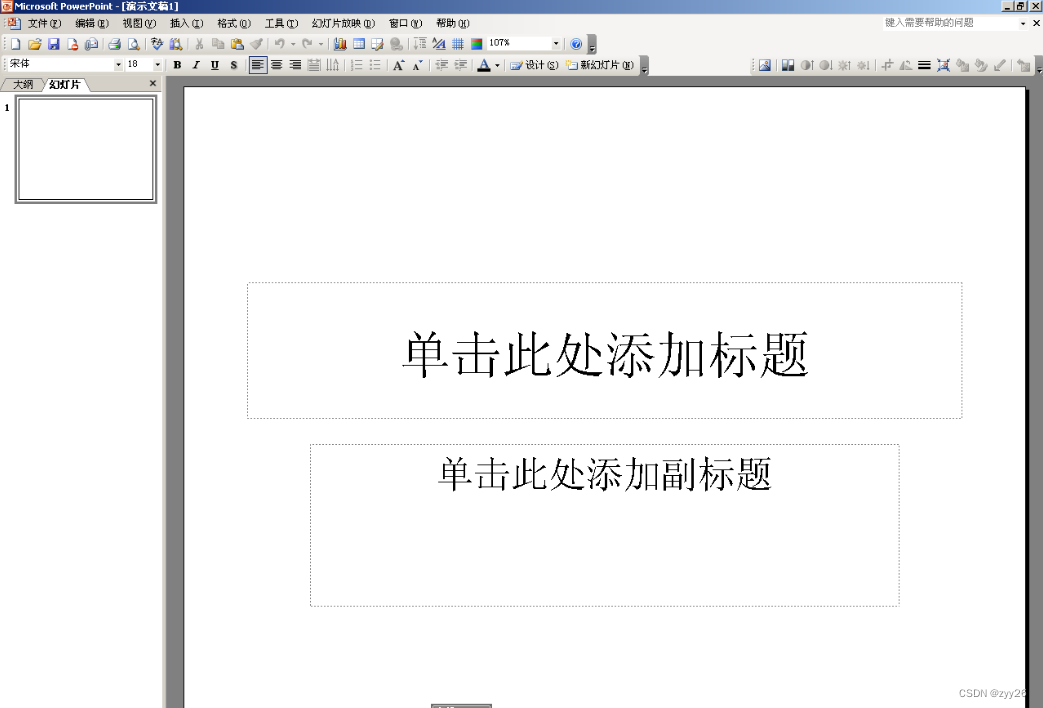Expand Formatting toolbar options arrow
This screenshot has width=1043, height=708.
tap(644, 66)
